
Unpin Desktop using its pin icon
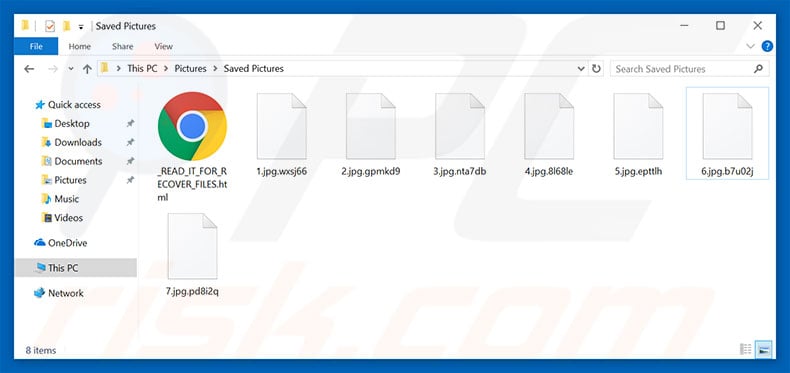coord(130,123)
